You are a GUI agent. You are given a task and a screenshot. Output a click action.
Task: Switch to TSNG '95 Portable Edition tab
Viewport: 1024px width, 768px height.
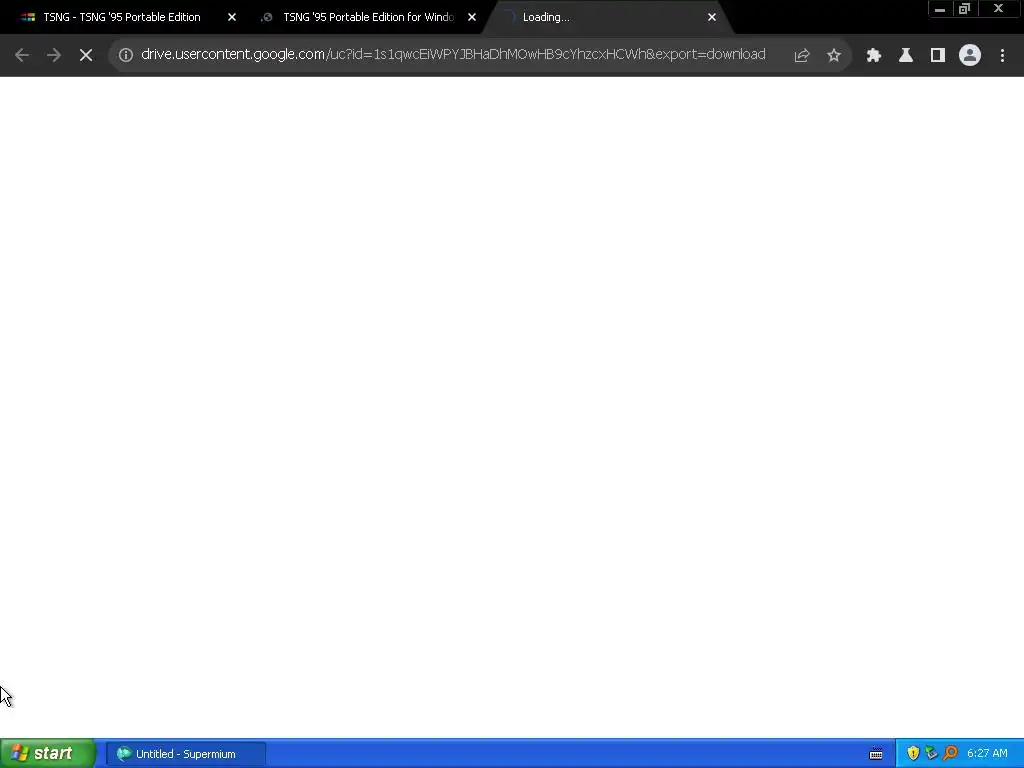click(x=121, y=18)
